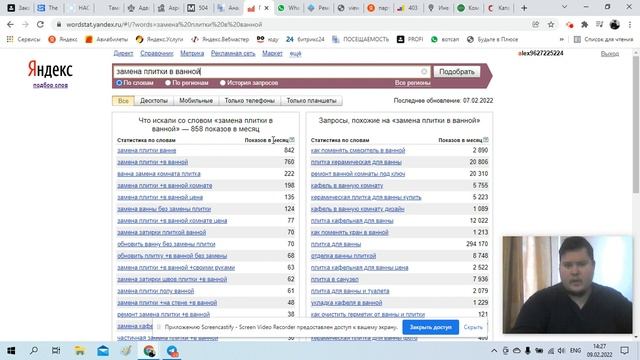Open query 'замена затирки плиткой ванной'

(x=162, y=232)
